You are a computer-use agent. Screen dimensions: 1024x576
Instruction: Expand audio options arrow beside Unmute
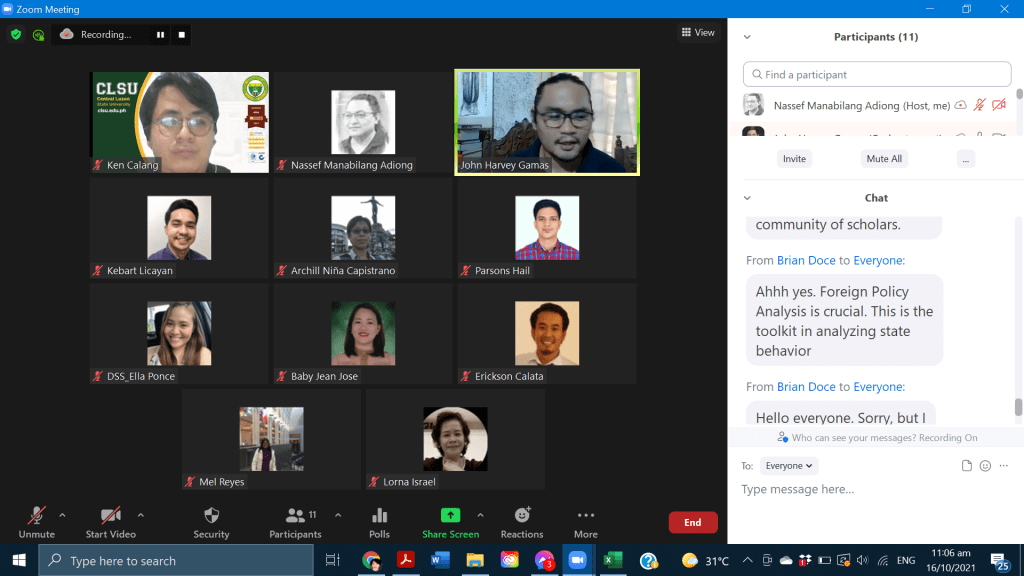tap(62, 515)
